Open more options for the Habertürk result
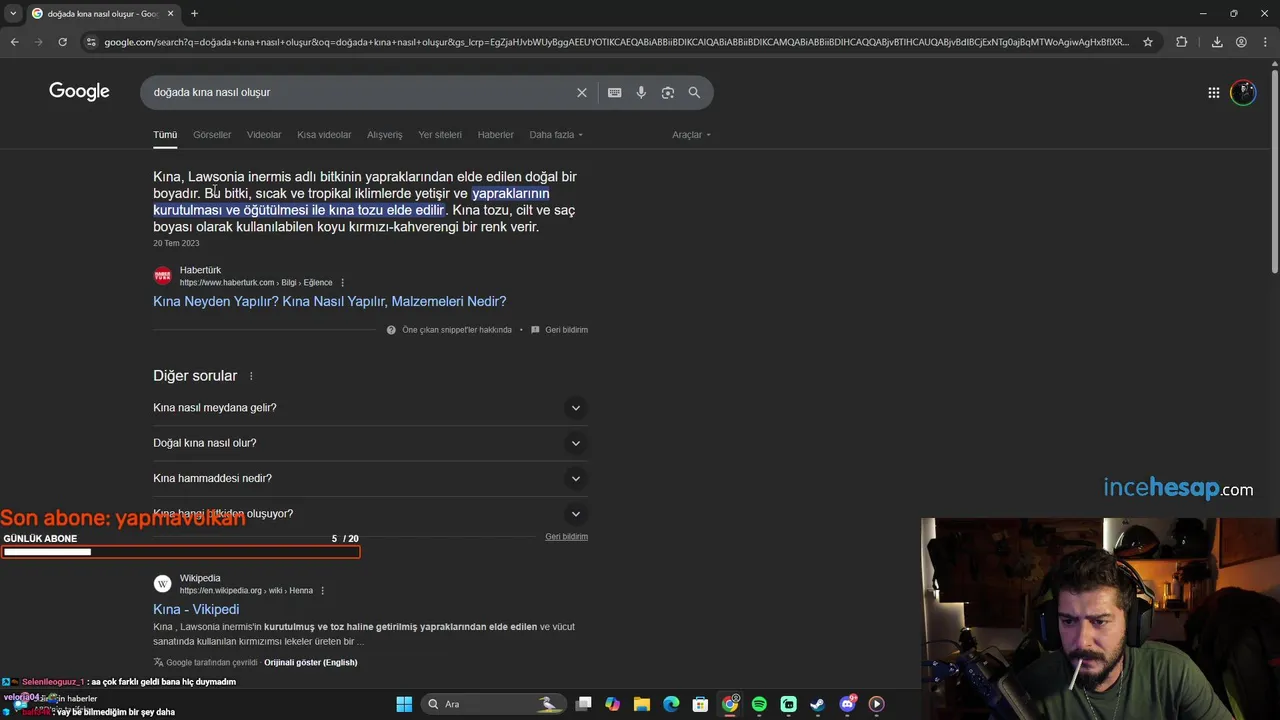 (342, 283)
